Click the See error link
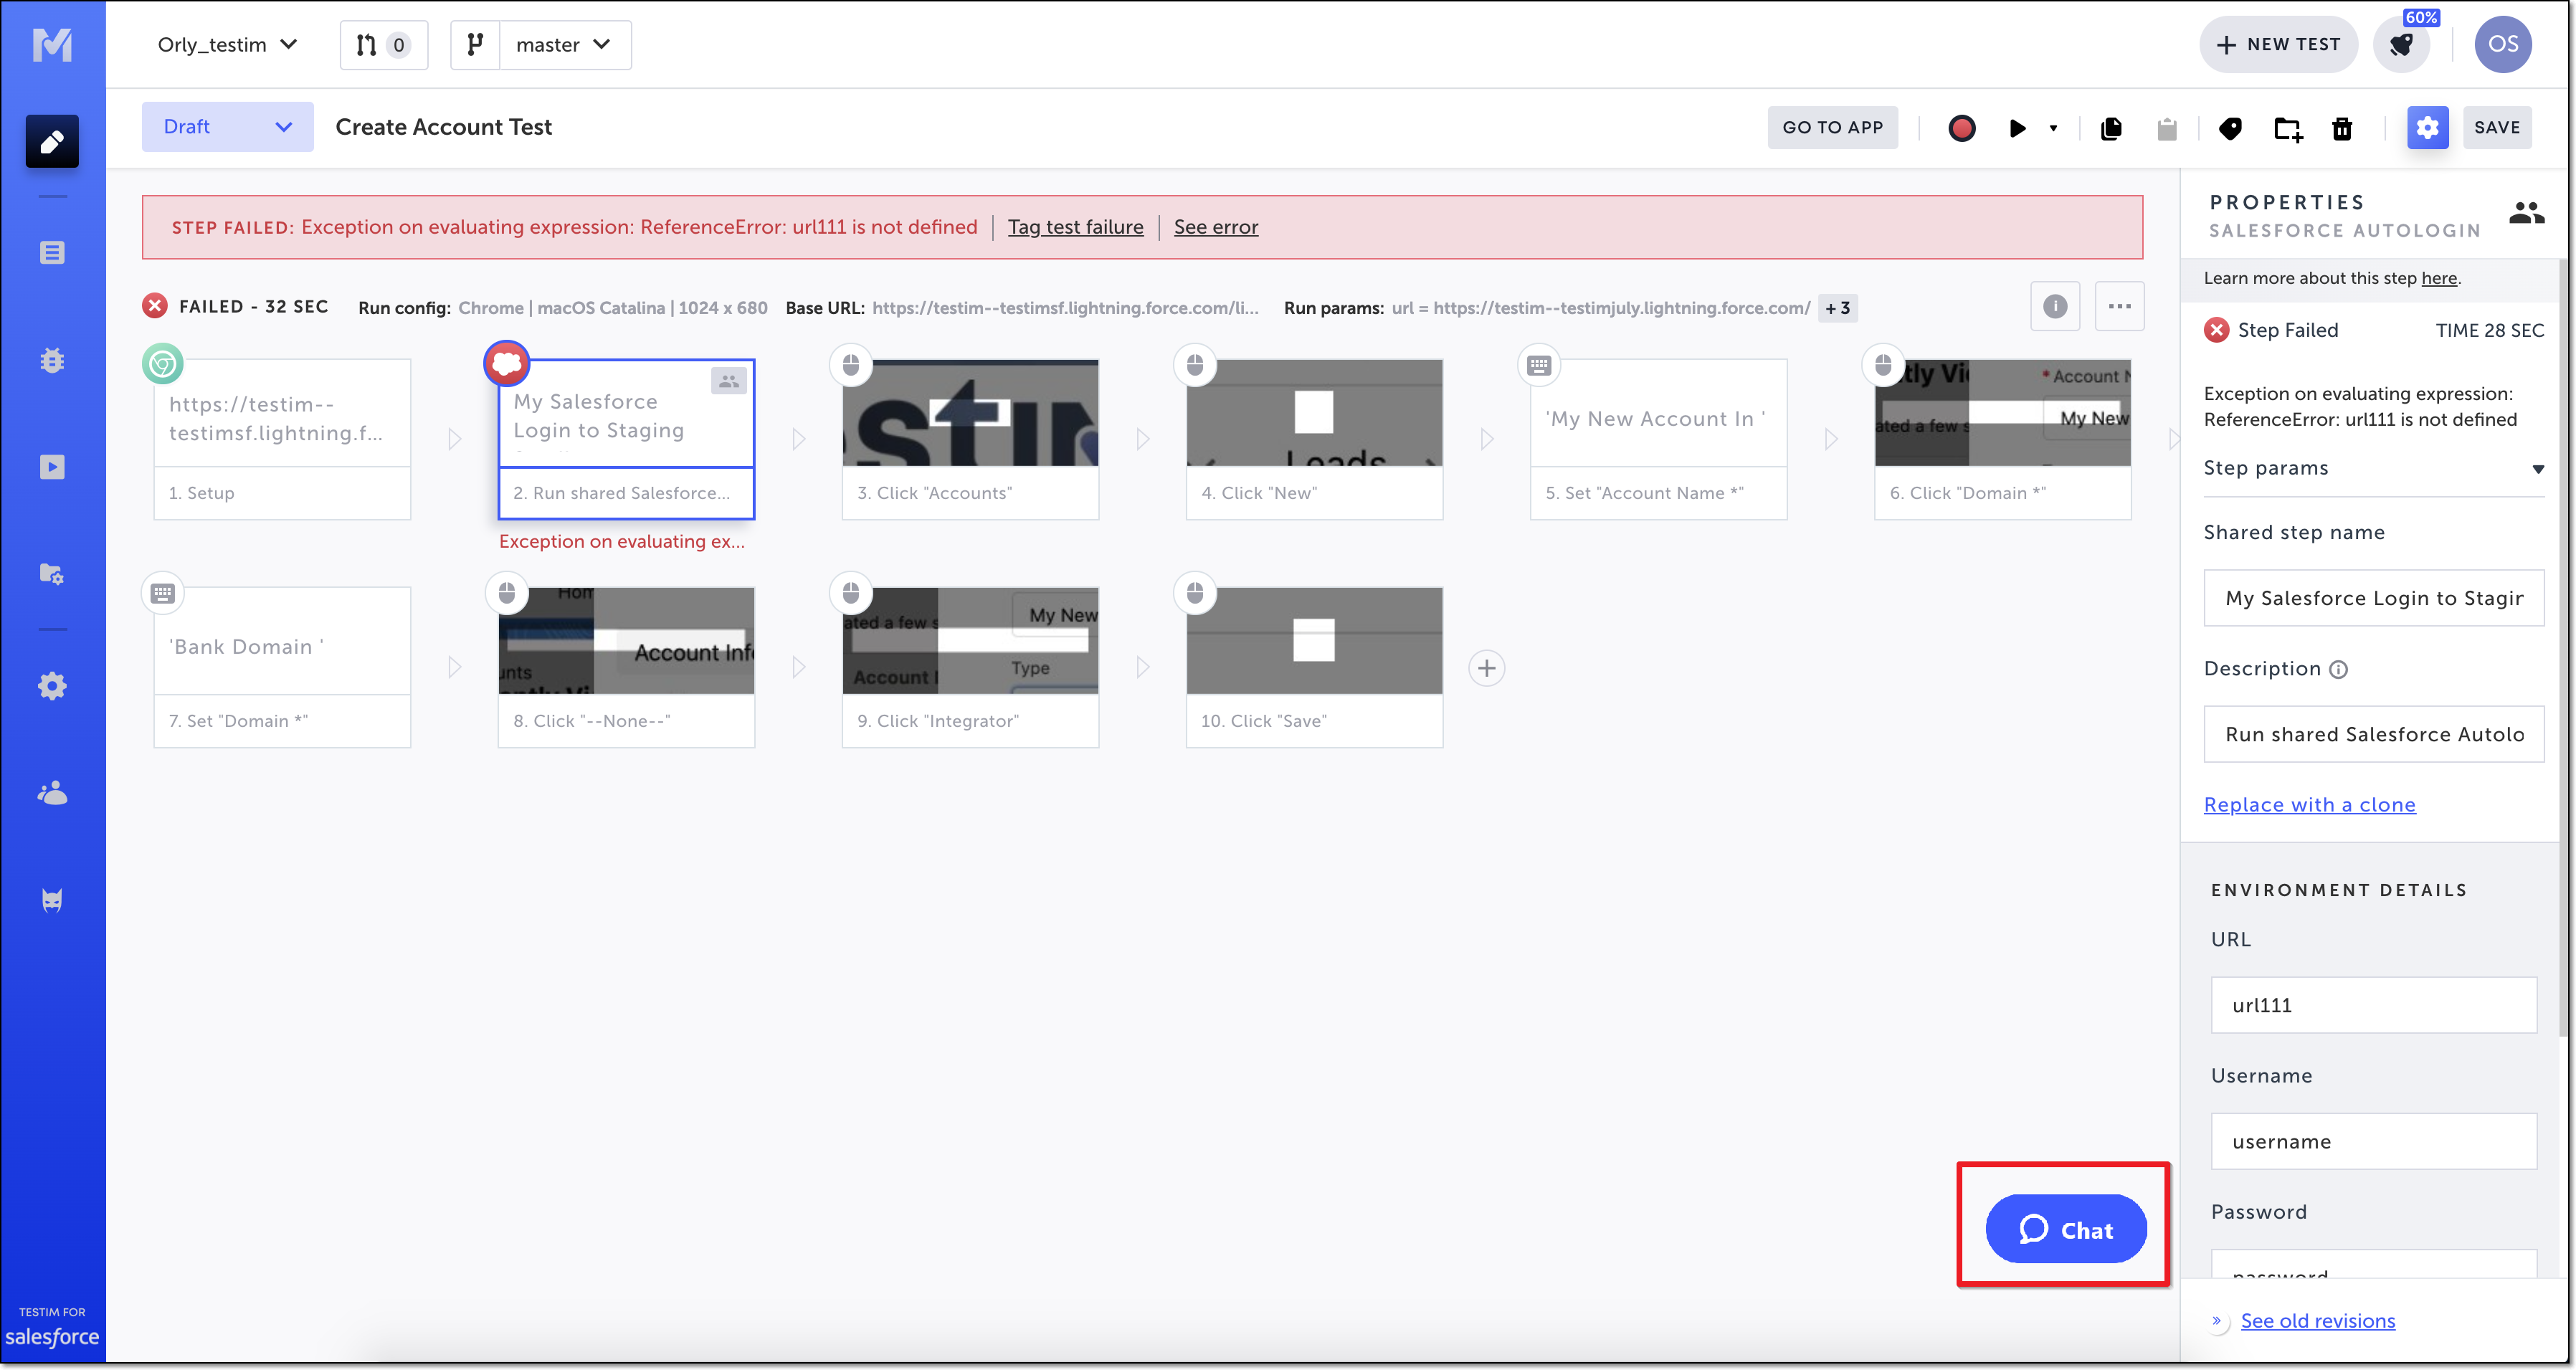The width and height of the screenshot is (2576, 1370). (x=1215, y=227)
